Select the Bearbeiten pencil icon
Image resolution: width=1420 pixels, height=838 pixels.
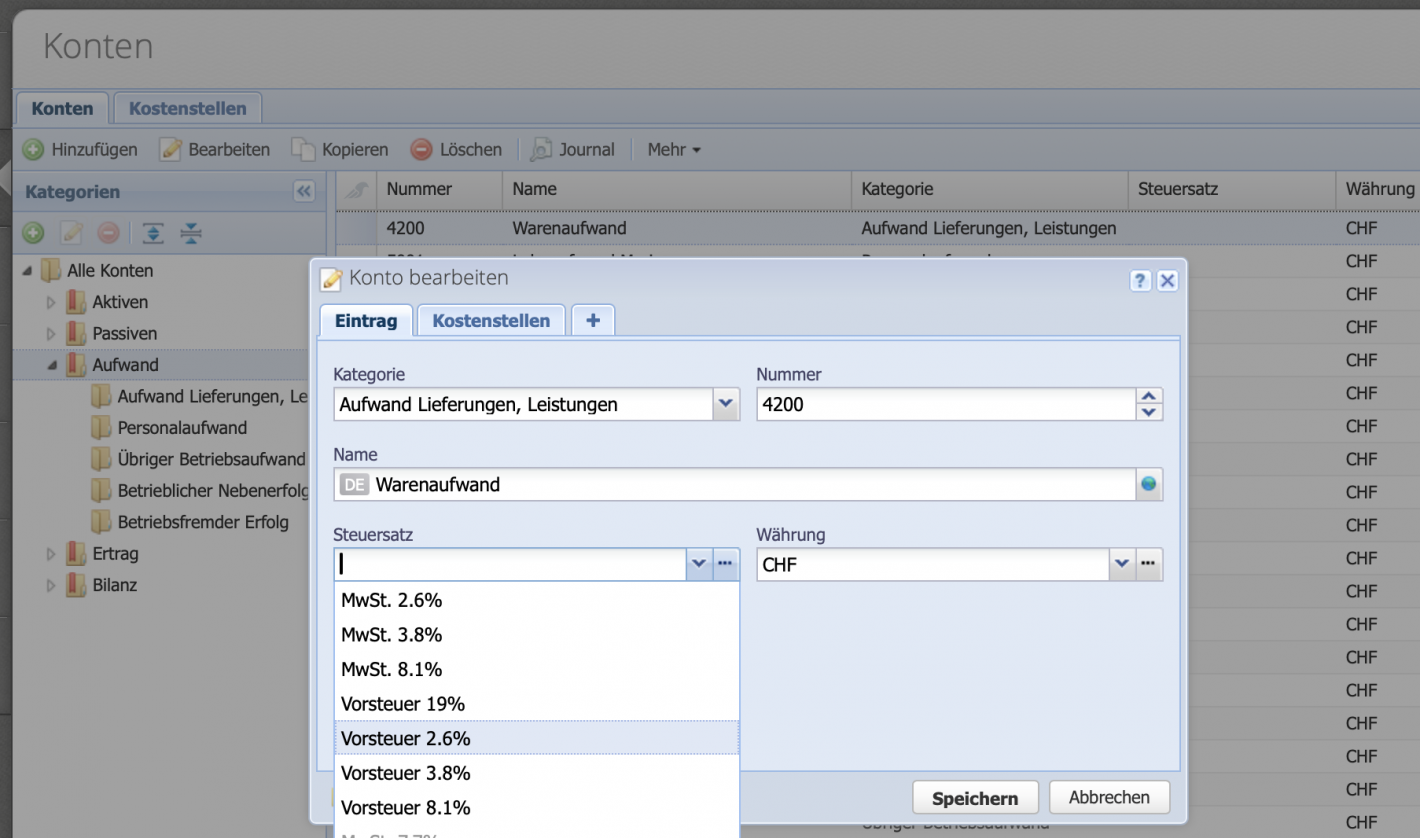pos(170,149)
